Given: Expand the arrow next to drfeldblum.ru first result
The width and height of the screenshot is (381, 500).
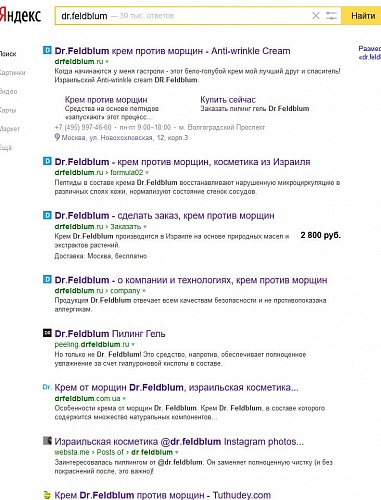Looking at the screenshot, I should (107, 62).
